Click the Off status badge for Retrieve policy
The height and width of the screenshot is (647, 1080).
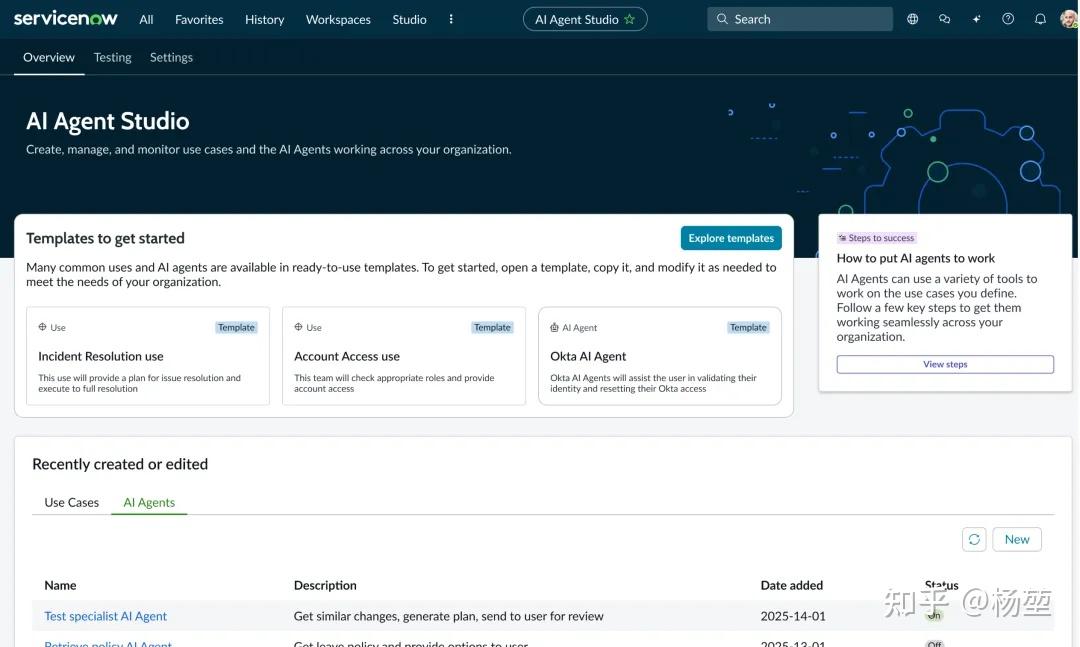point(934,644)
